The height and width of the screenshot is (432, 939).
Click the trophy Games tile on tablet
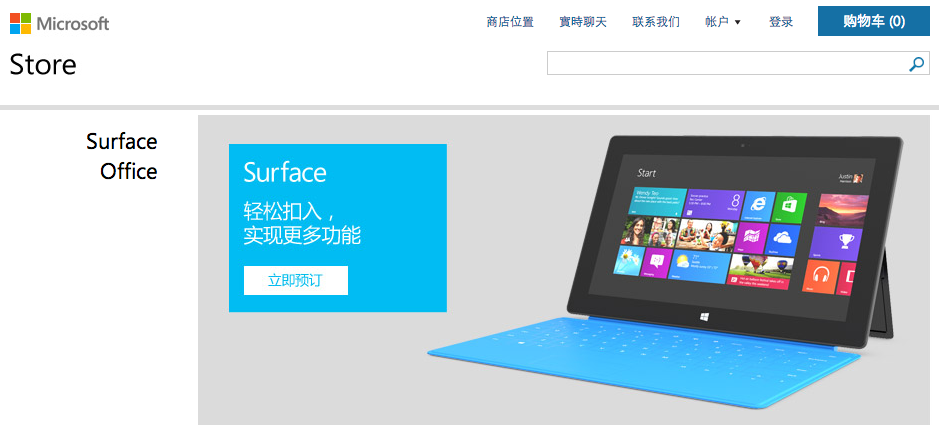tap(845, 241)
